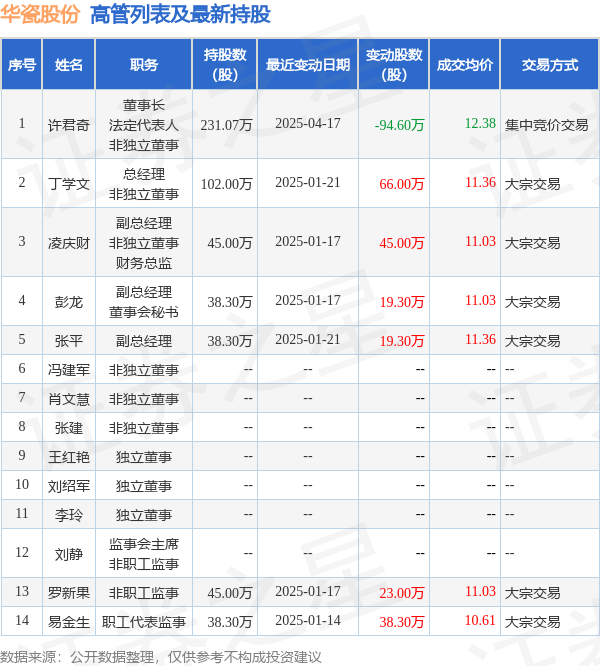Viewport: 600px width, 666px height.
Task: Click the change value 23.00万
Action: coord(402,593)
